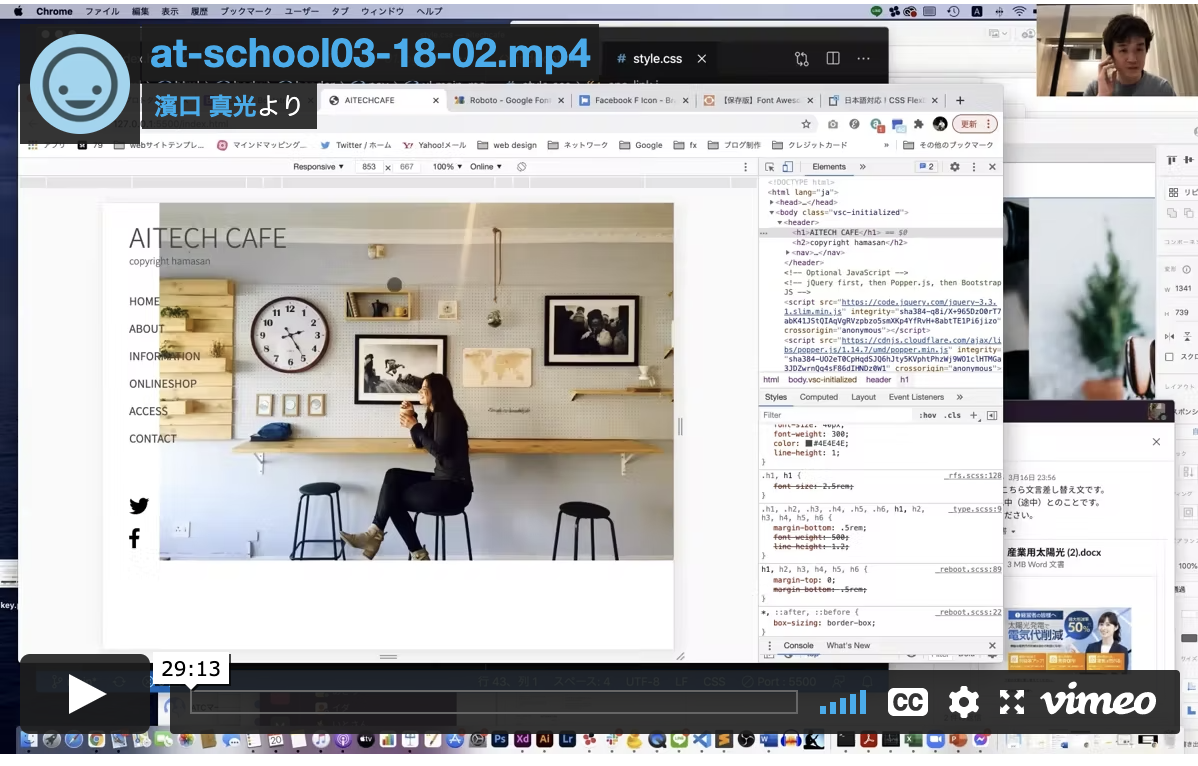1198x766 pixels.
Task: Switch to the Facebook F Icon tab
Action: tap(633, 100)
